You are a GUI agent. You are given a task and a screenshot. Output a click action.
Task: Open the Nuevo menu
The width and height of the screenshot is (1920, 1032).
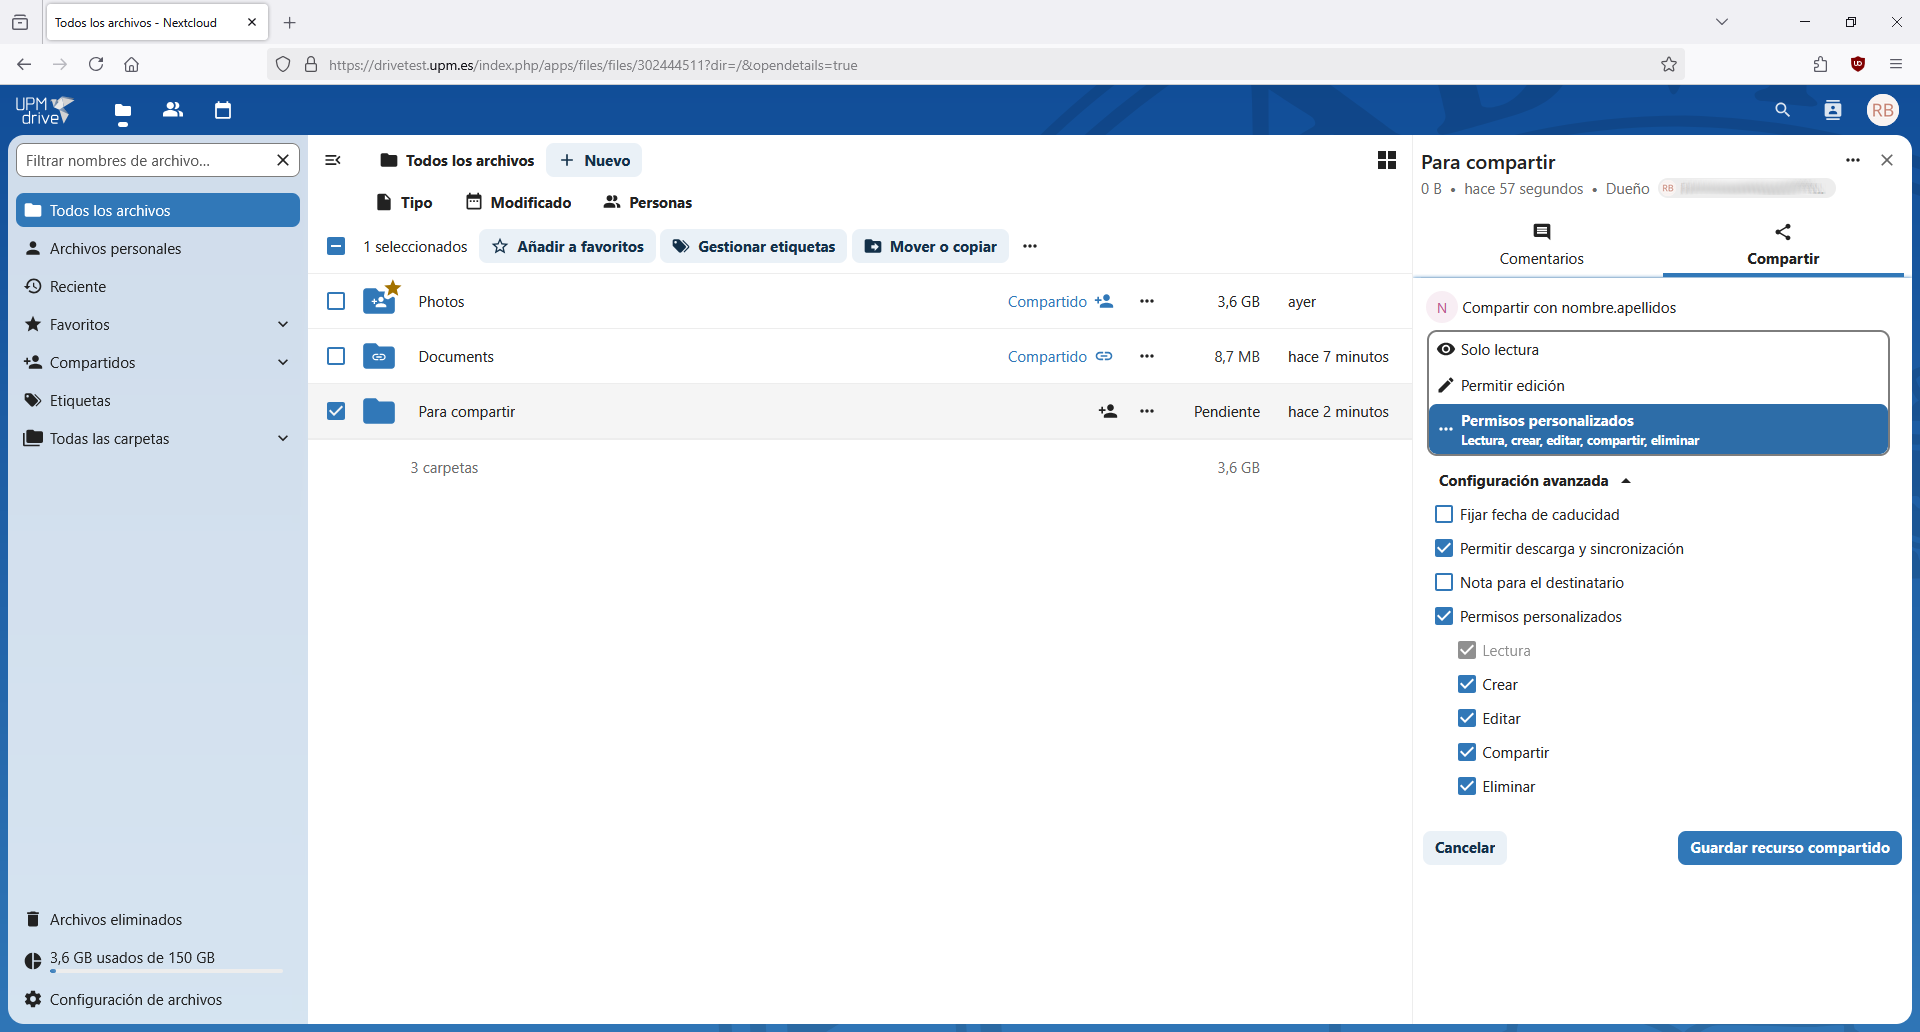pyautogui.click(x=594, y=160)
